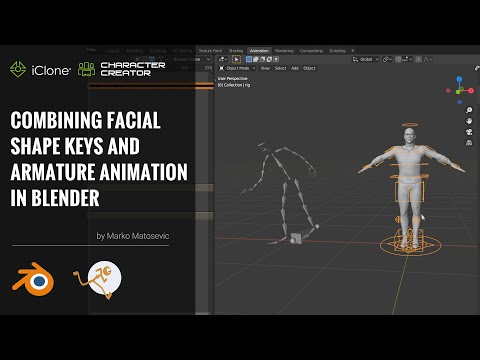This screenshot has width=480, height=360.
Task: Open the Add menu in viewport header
Action: [295, 68]
